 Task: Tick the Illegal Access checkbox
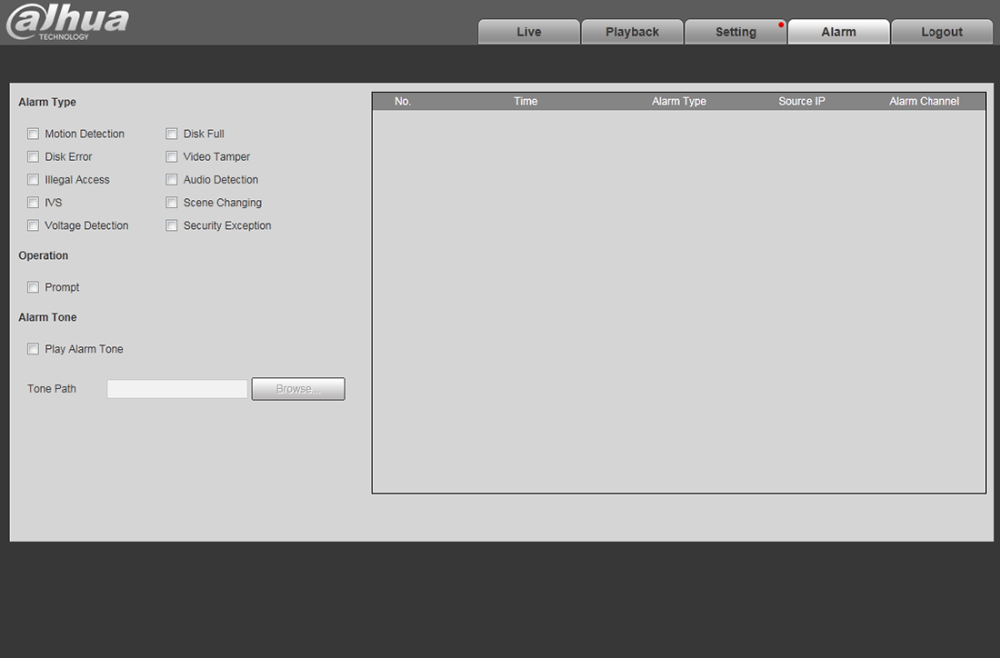33,180
